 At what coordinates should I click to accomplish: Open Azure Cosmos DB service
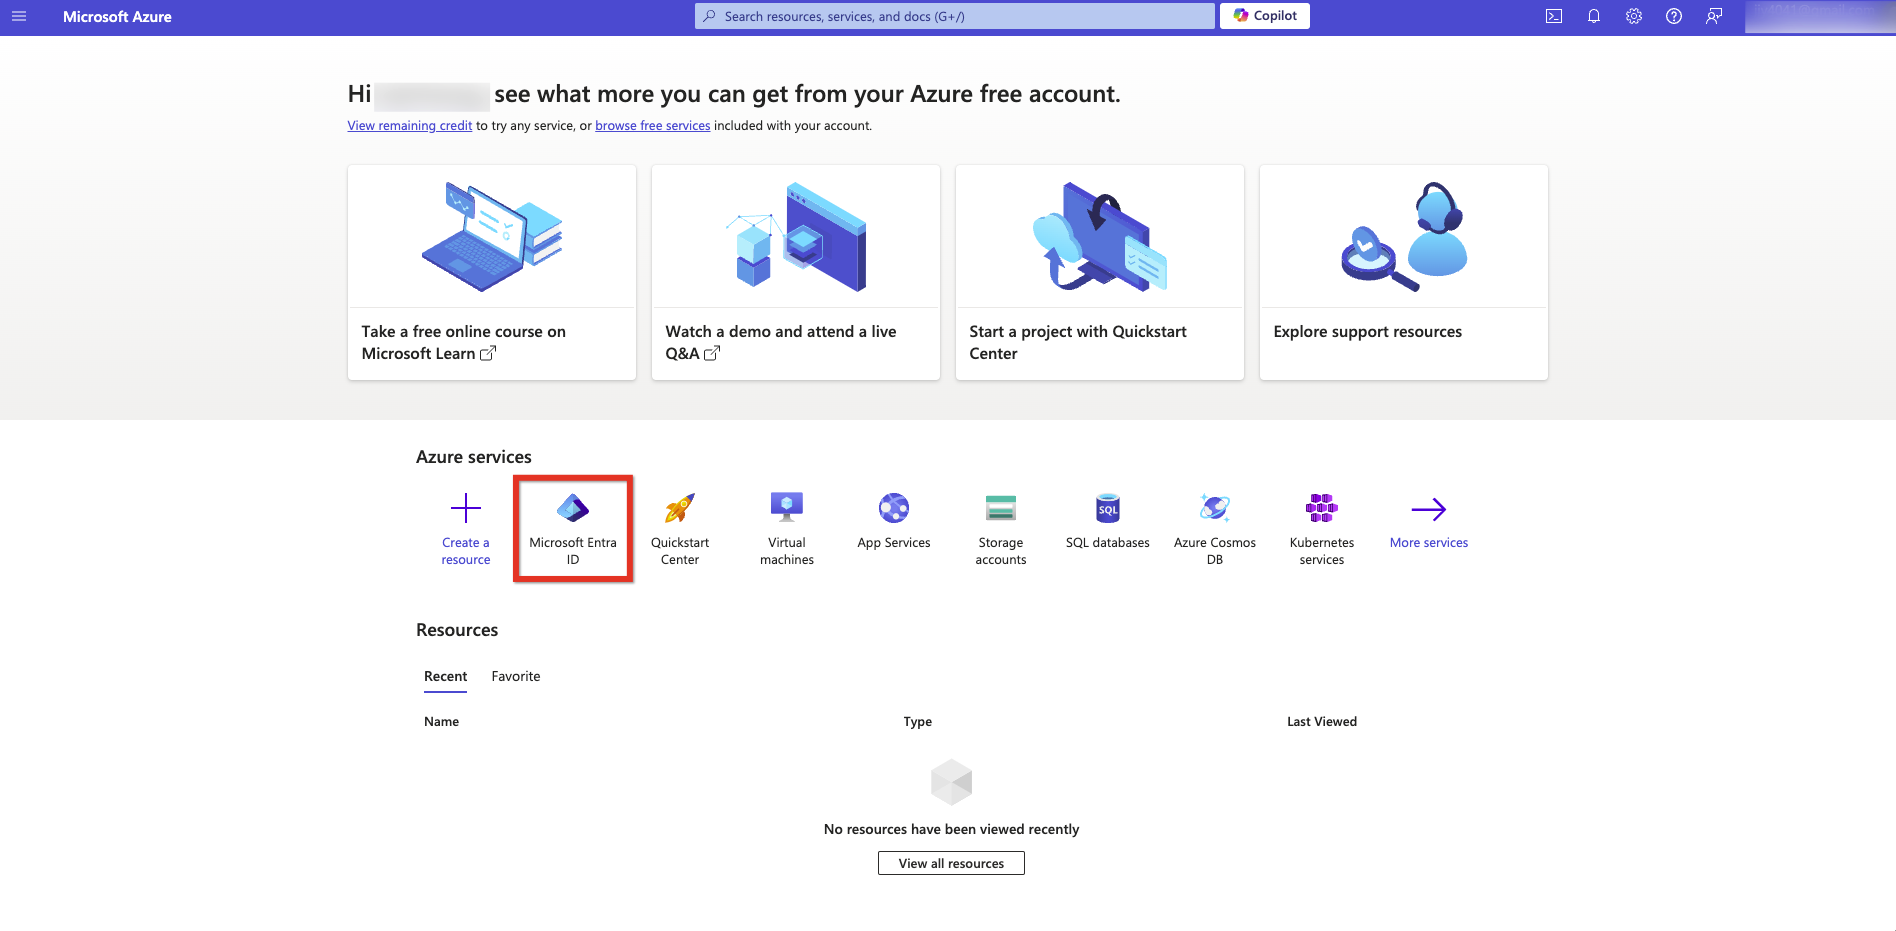point(1215,528)
